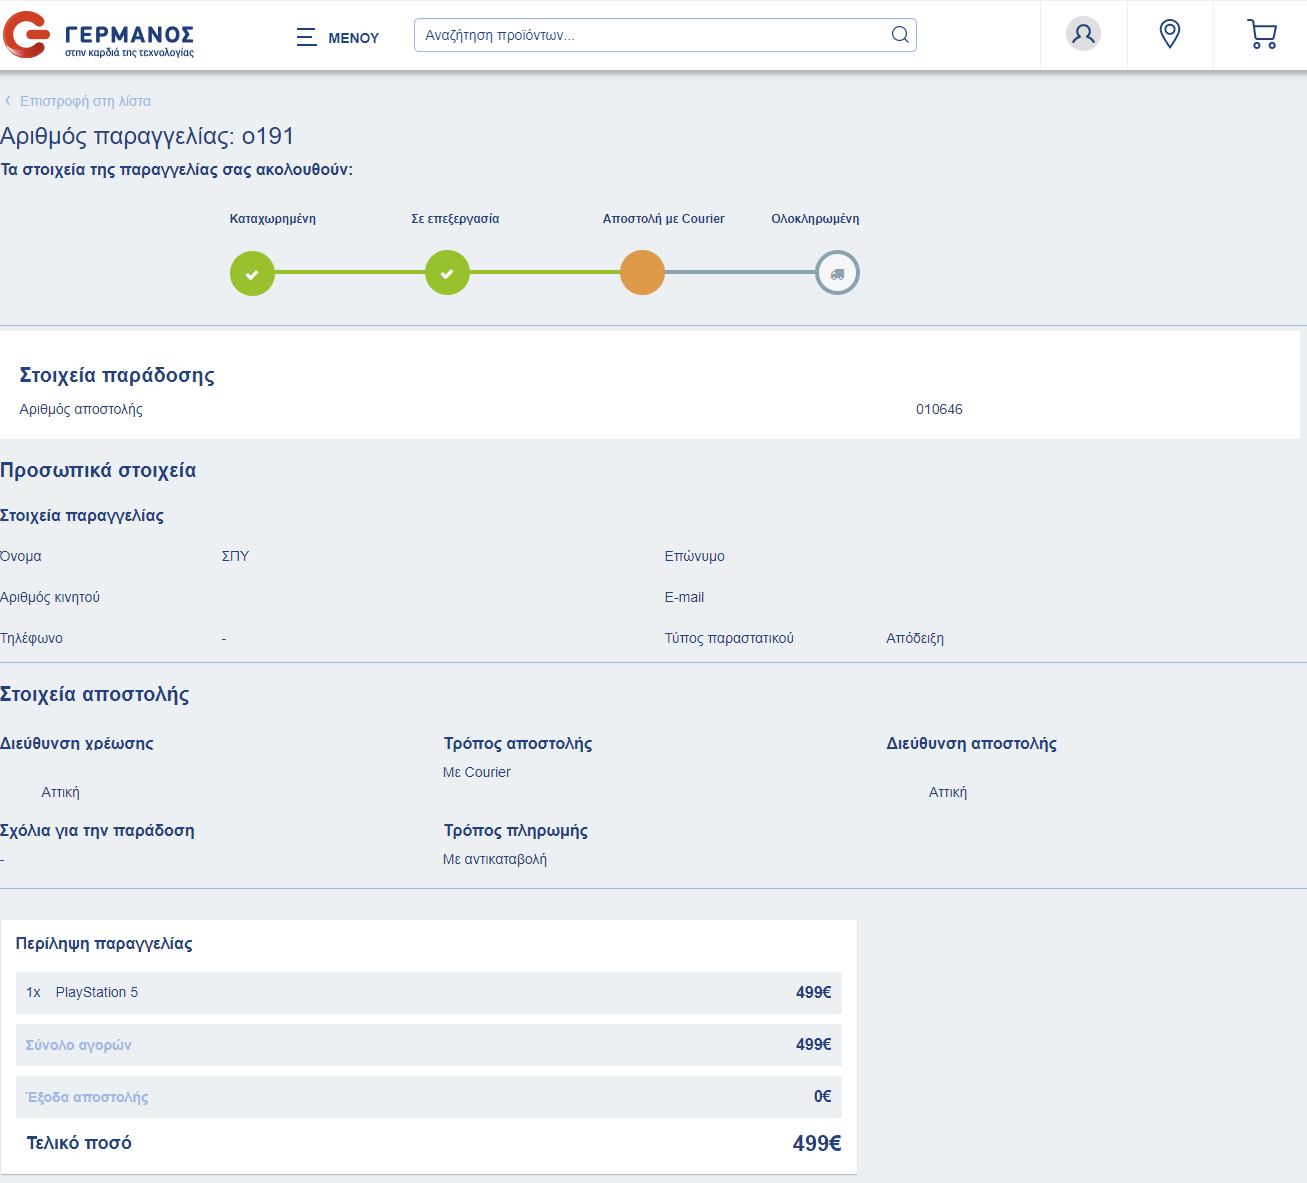Click the Στοιχεία παράδοσης heading
1307x1183 pixels.
click(117, 375)
